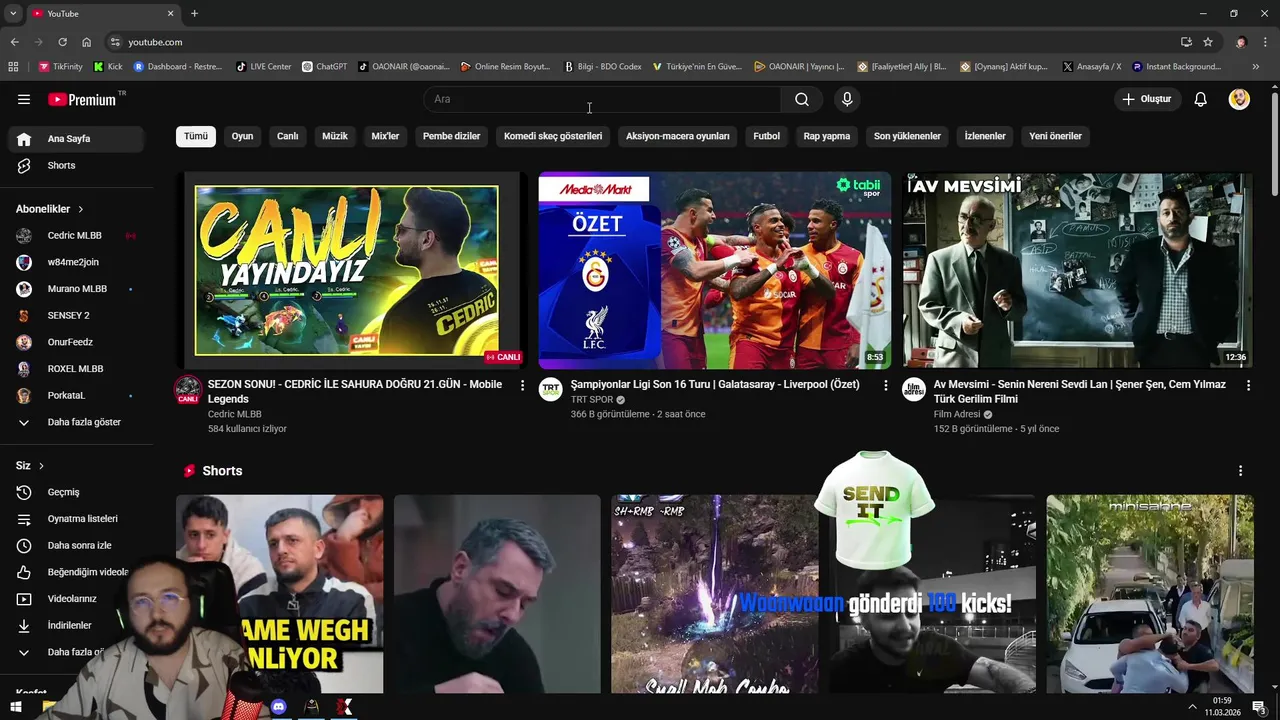Open Galatasaray - Liverpool özet thumbnail
1280x720 pixels.
(715, 270)
